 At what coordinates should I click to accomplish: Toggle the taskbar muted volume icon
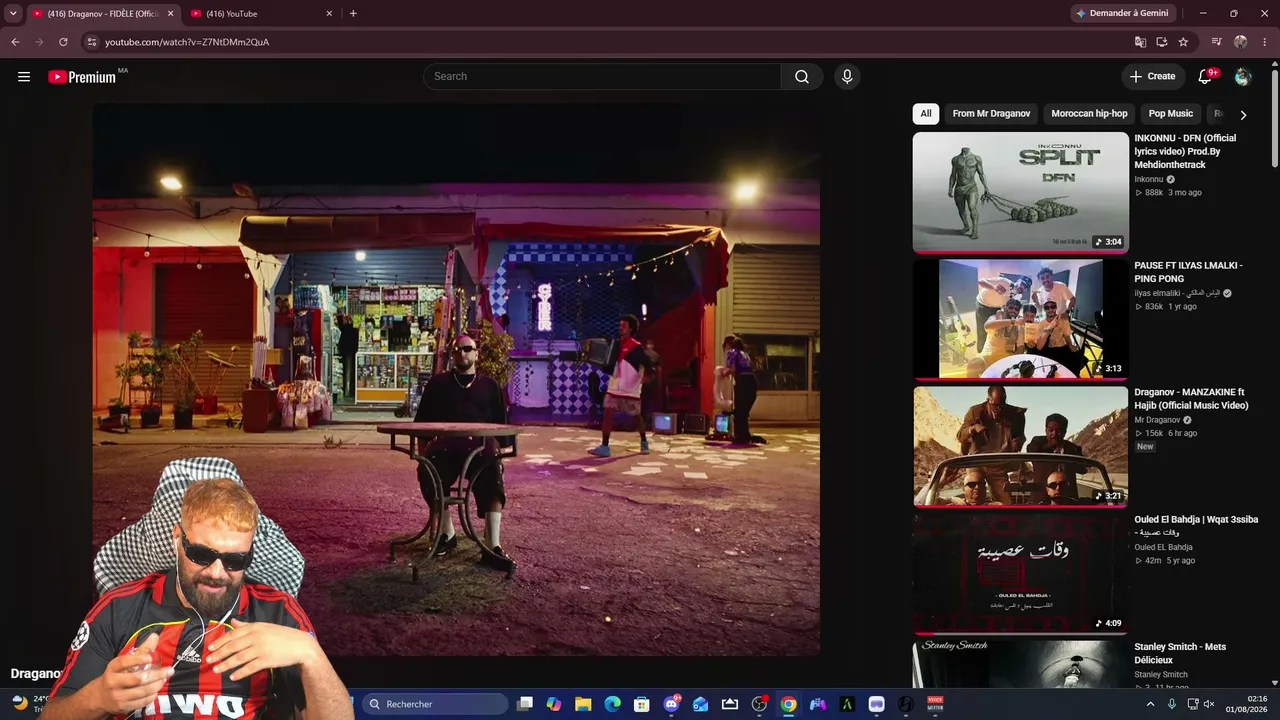[1209, 704]
